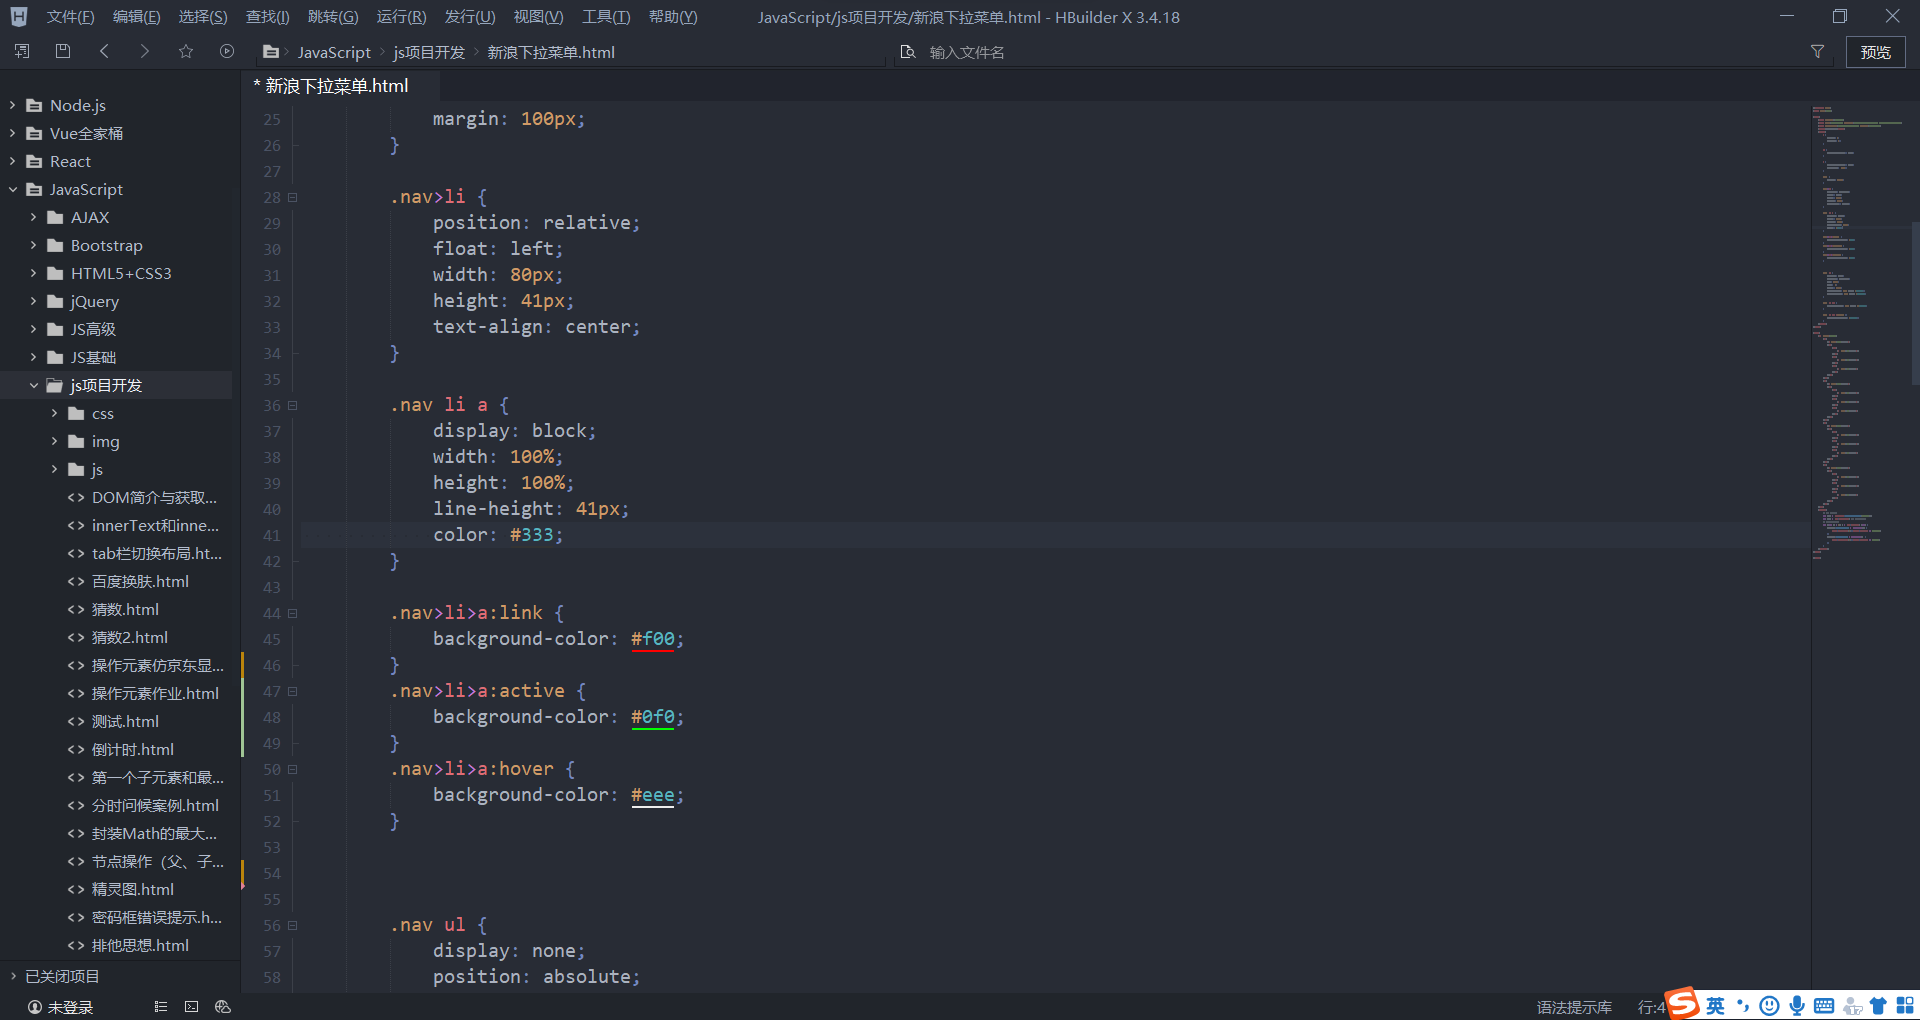This screenshot has width=1920, height=1020.
Task: Click the 预览 preview button
Action: [1875, 51]
